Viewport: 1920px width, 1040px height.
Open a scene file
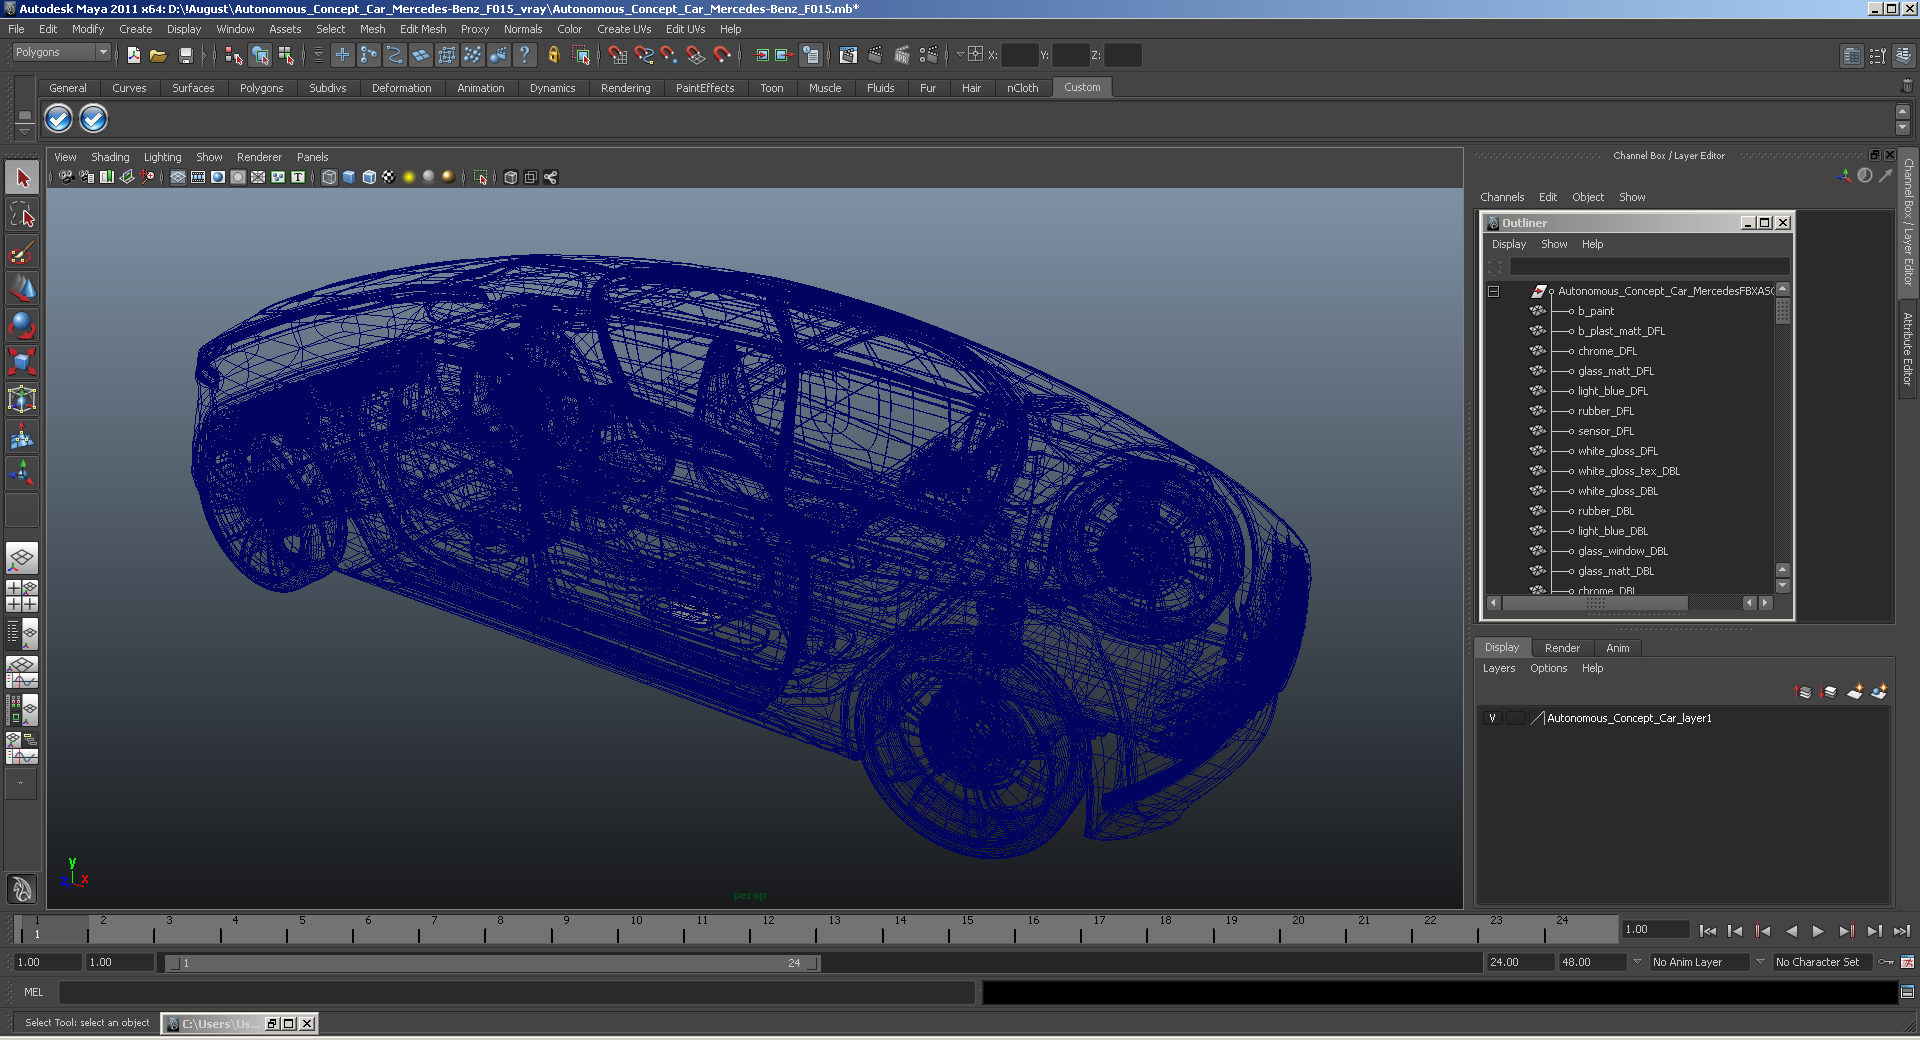[158, 55]
